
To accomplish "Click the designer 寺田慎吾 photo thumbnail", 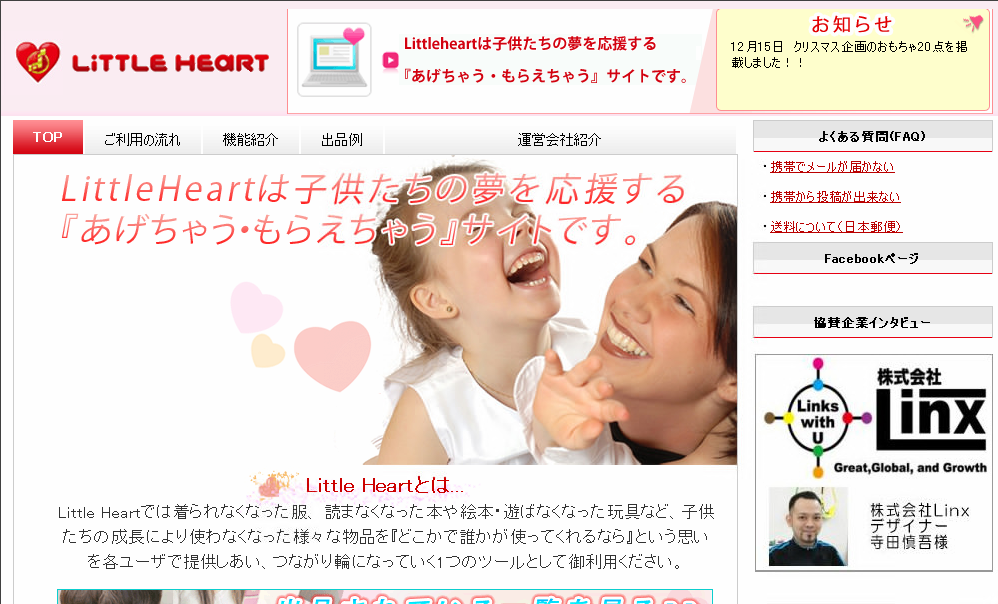I will [808, 526].
